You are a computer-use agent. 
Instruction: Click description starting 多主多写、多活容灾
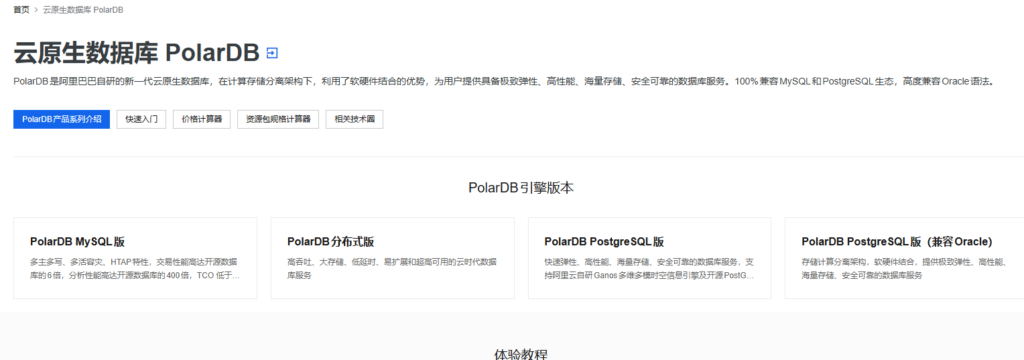[x=135, y=269]
